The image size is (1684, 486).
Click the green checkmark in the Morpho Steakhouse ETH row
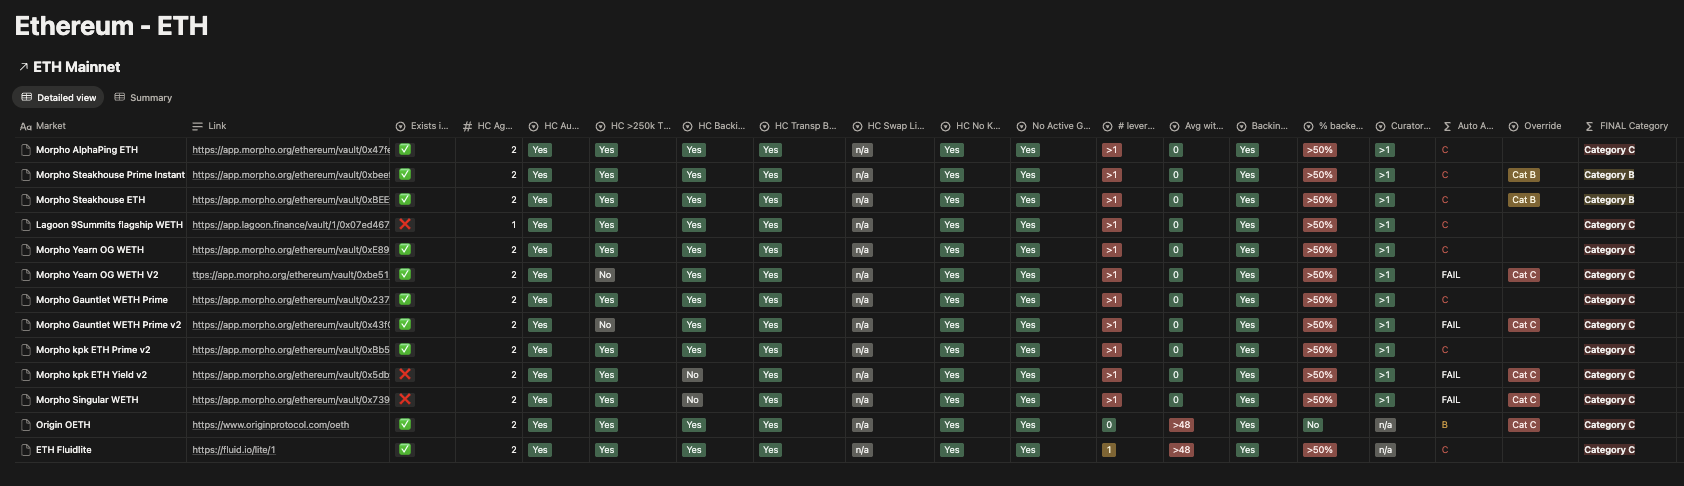405,199
